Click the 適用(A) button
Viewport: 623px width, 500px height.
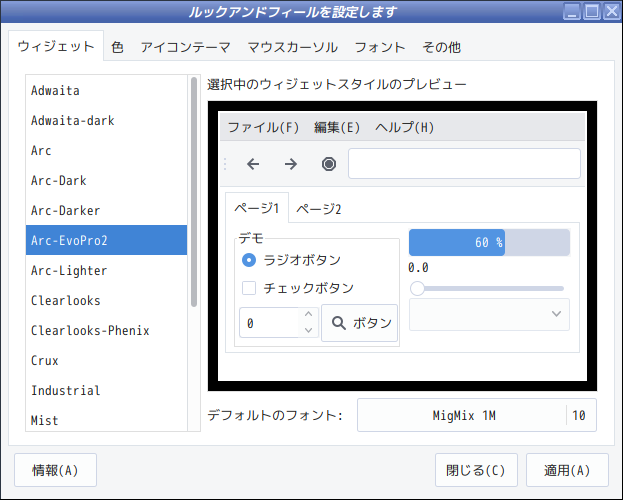(567, 470)
